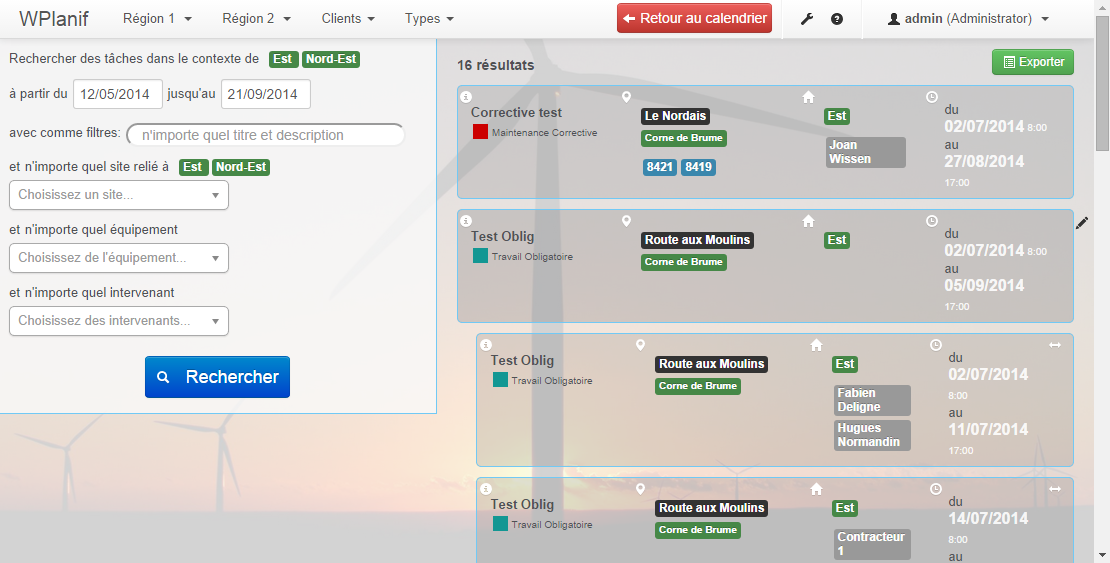The width and height of the screenshot is (1110, 563).
Task: Click the red Maintenance Corrective color swatch
Action: pos(480,132)
